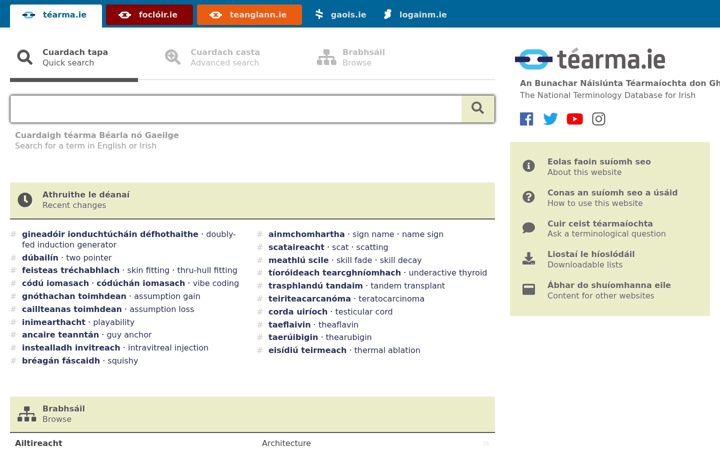This screenshot has height=450, width=720.
Task: Click the magnifier search button
Action: (478, 109)
